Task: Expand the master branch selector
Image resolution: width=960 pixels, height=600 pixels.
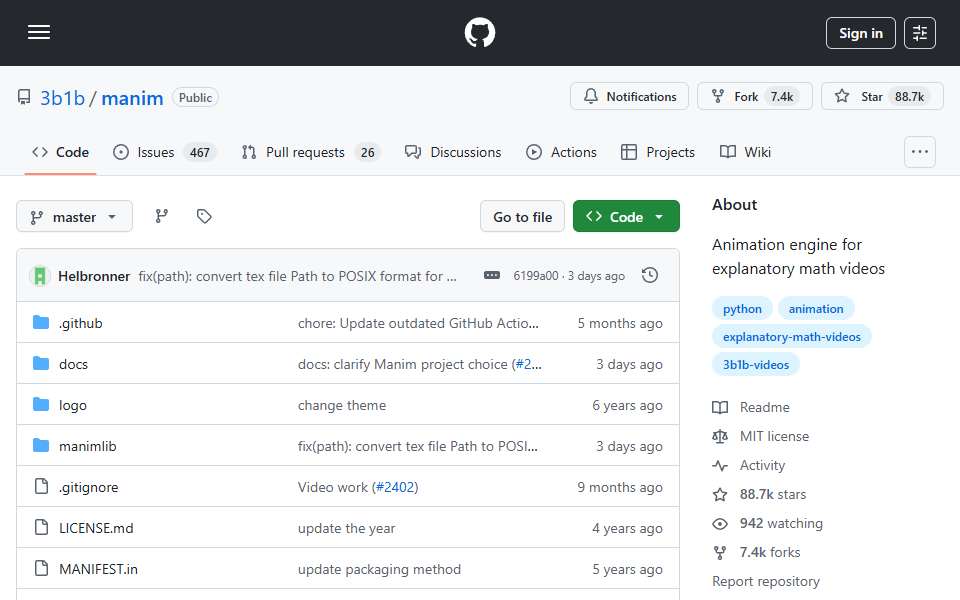Action: pos(75,217)
